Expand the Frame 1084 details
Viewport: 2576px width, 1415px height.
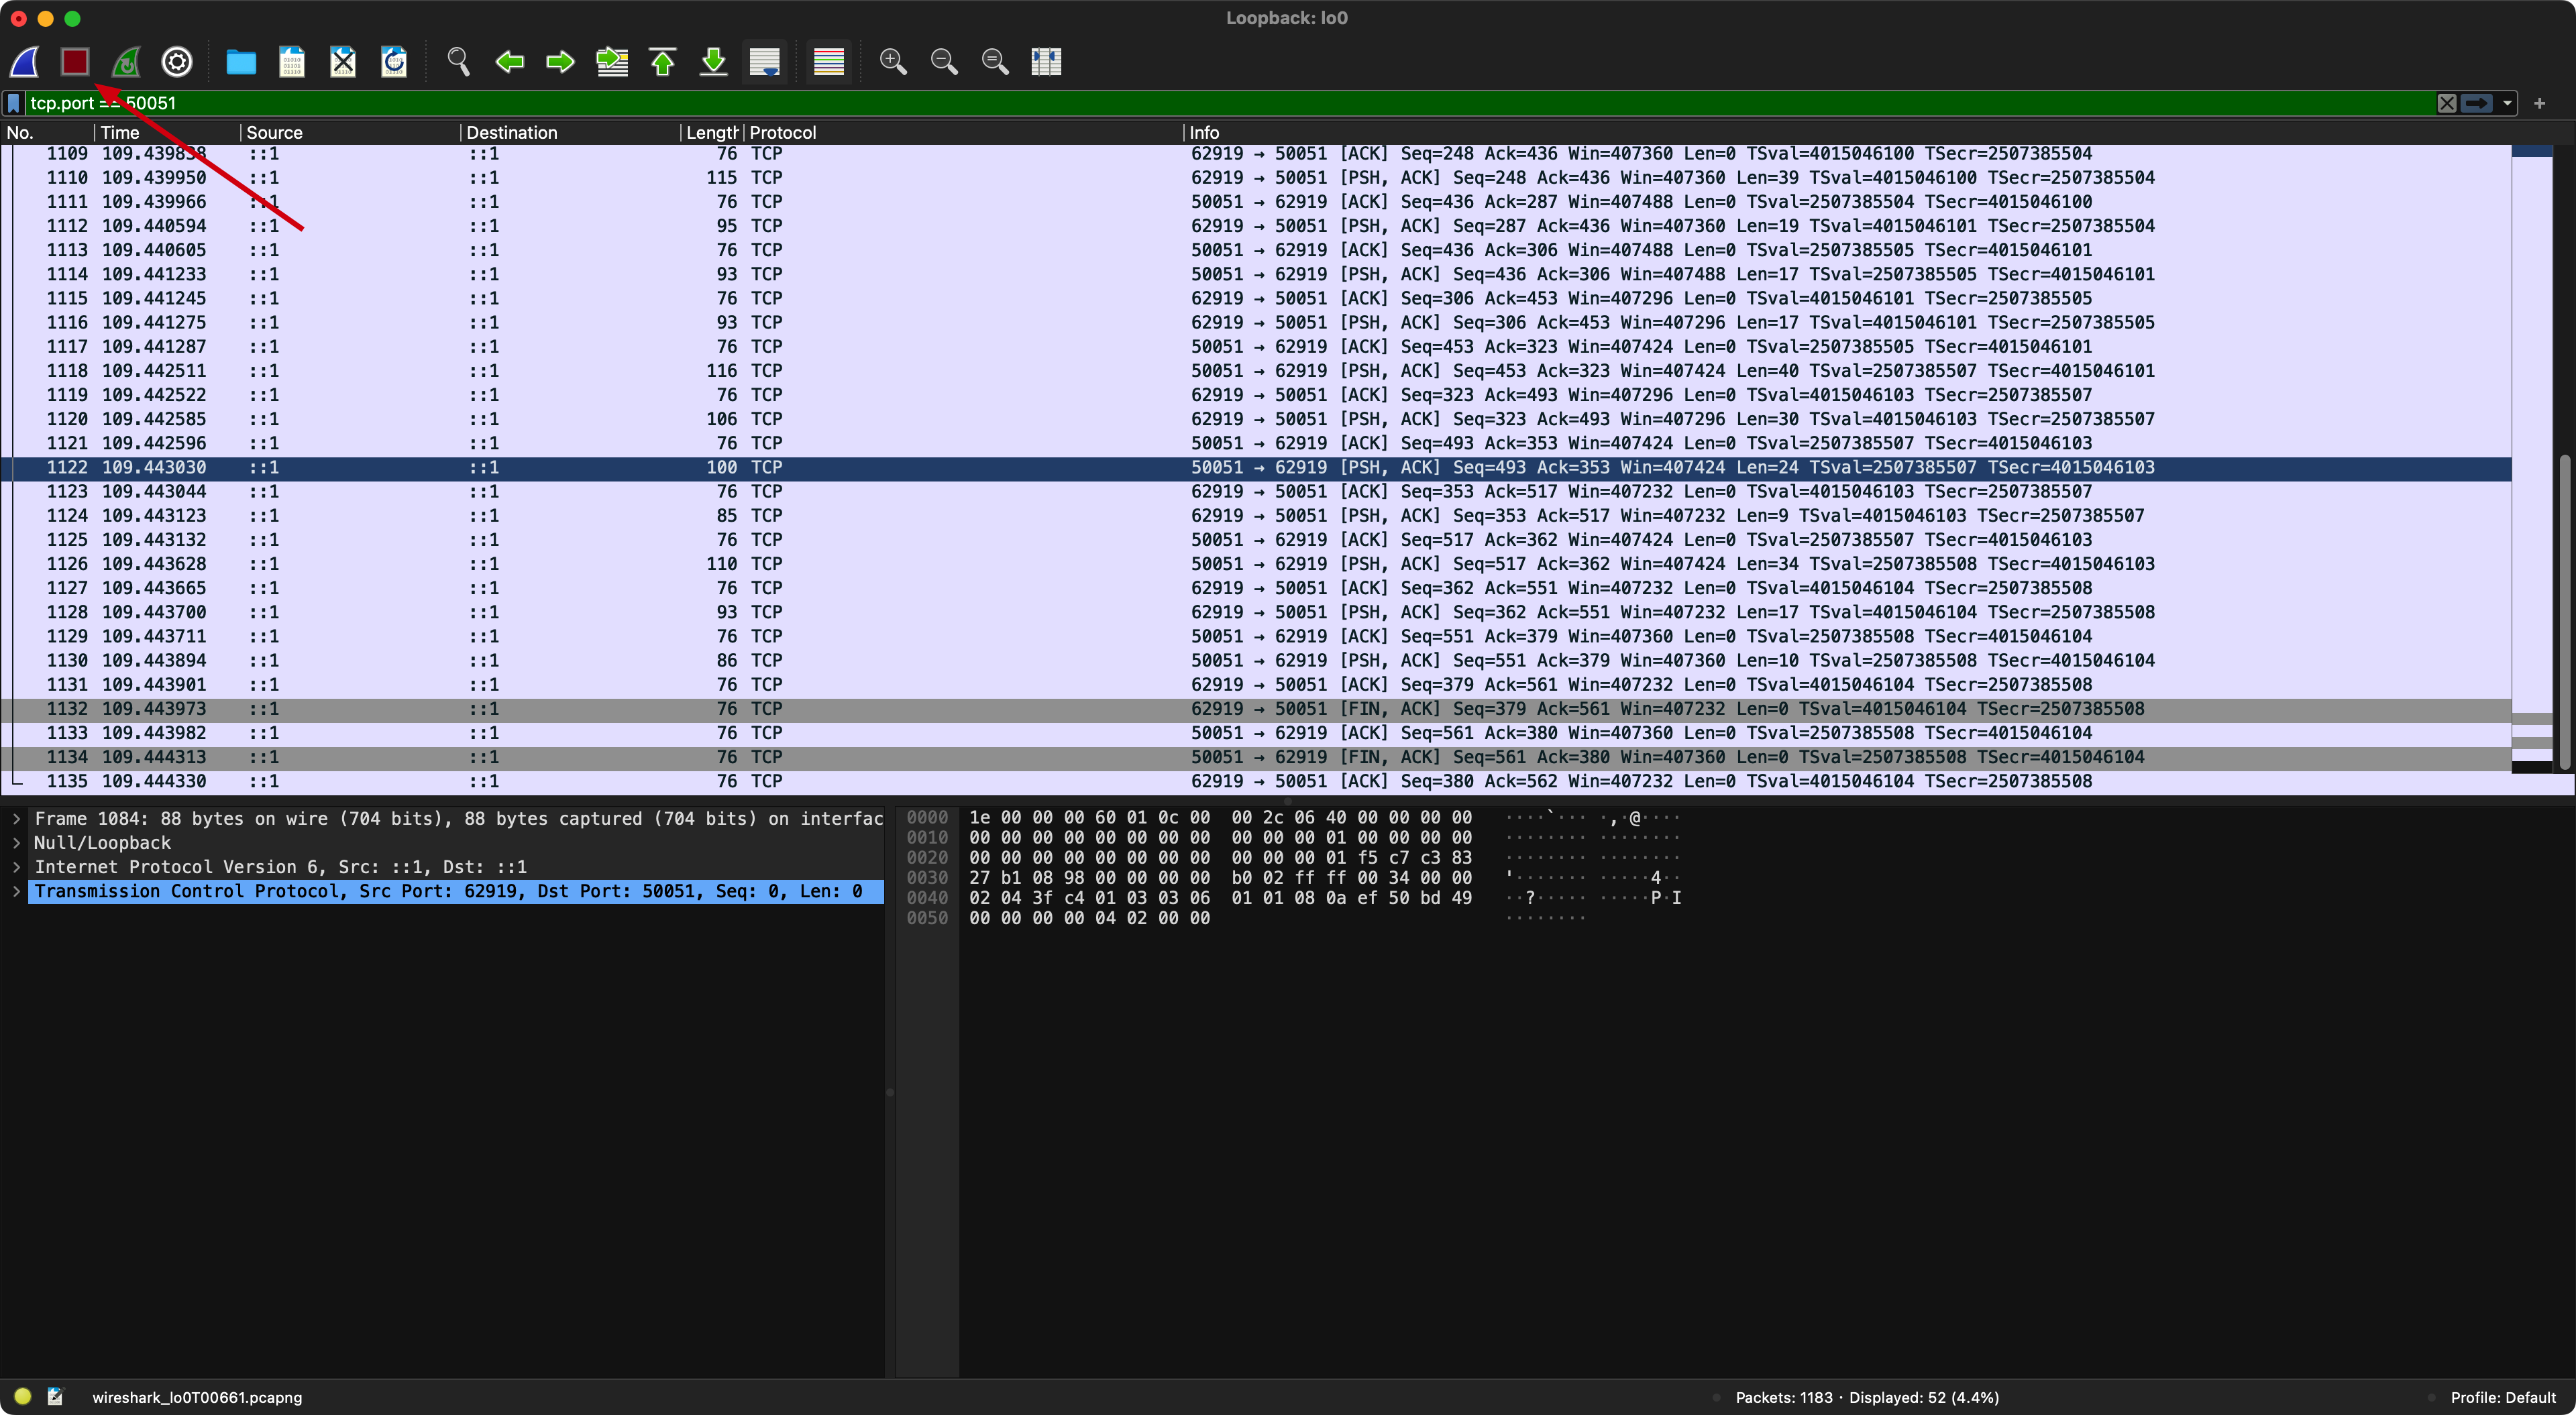(17, 819)
